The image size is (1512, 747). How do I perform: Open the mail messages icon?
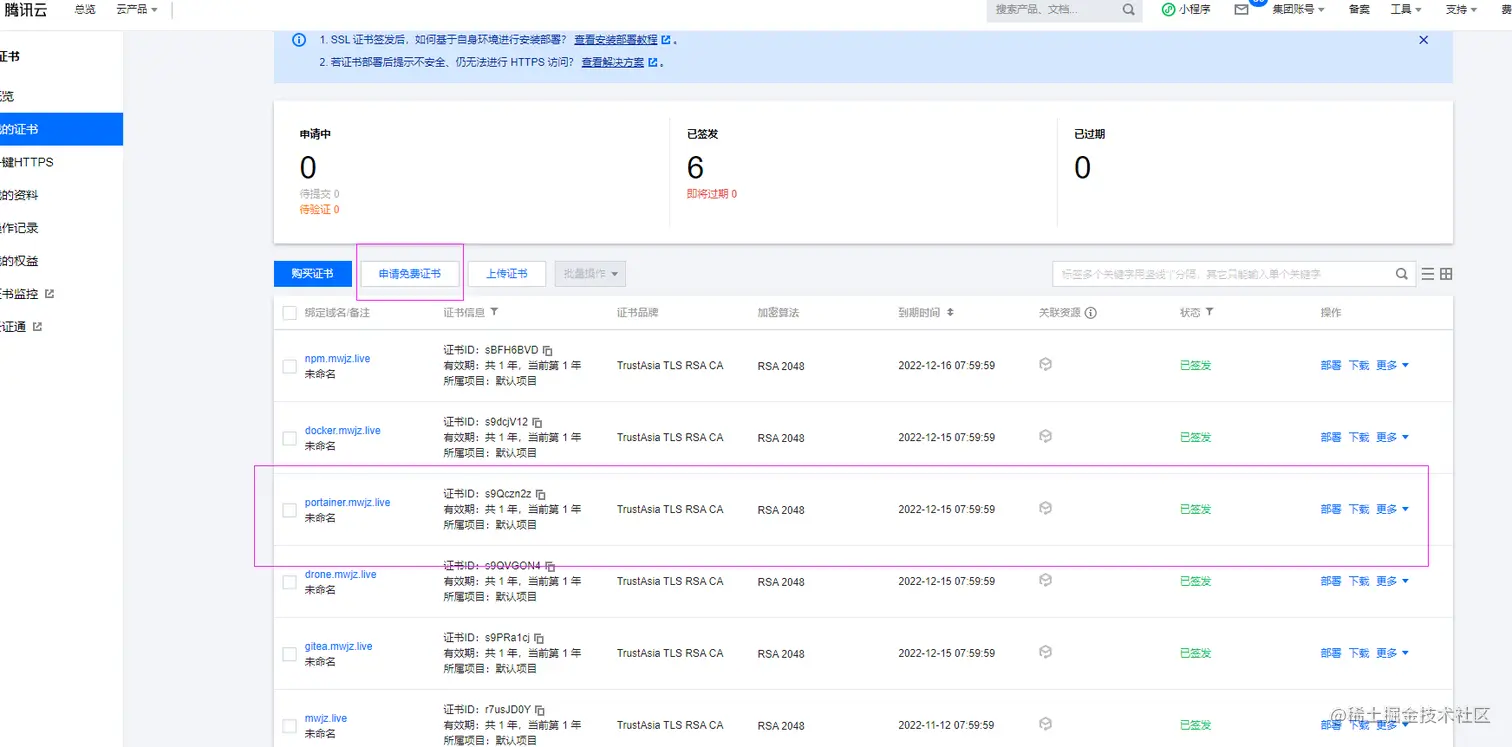(x=1242, y=9)
